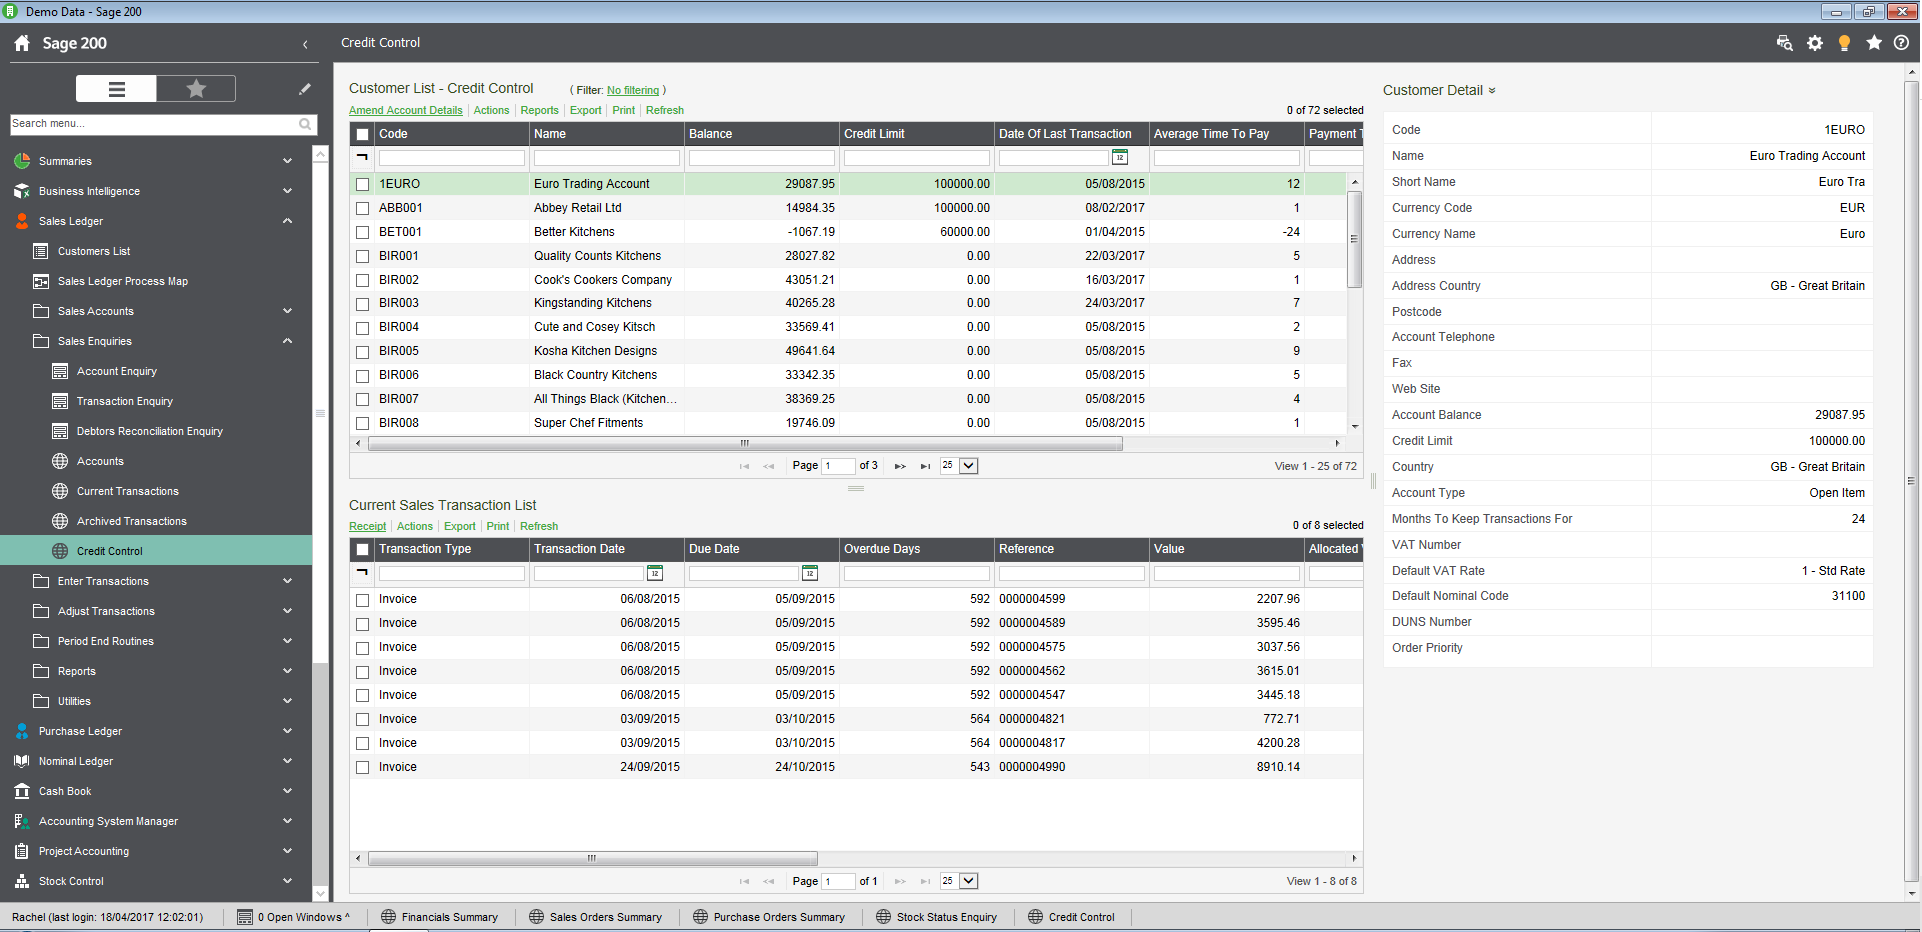The width and height of the screenshot is (1922, 932).
Task: Click the Stock Control icon
Action: tap(22, 881)
